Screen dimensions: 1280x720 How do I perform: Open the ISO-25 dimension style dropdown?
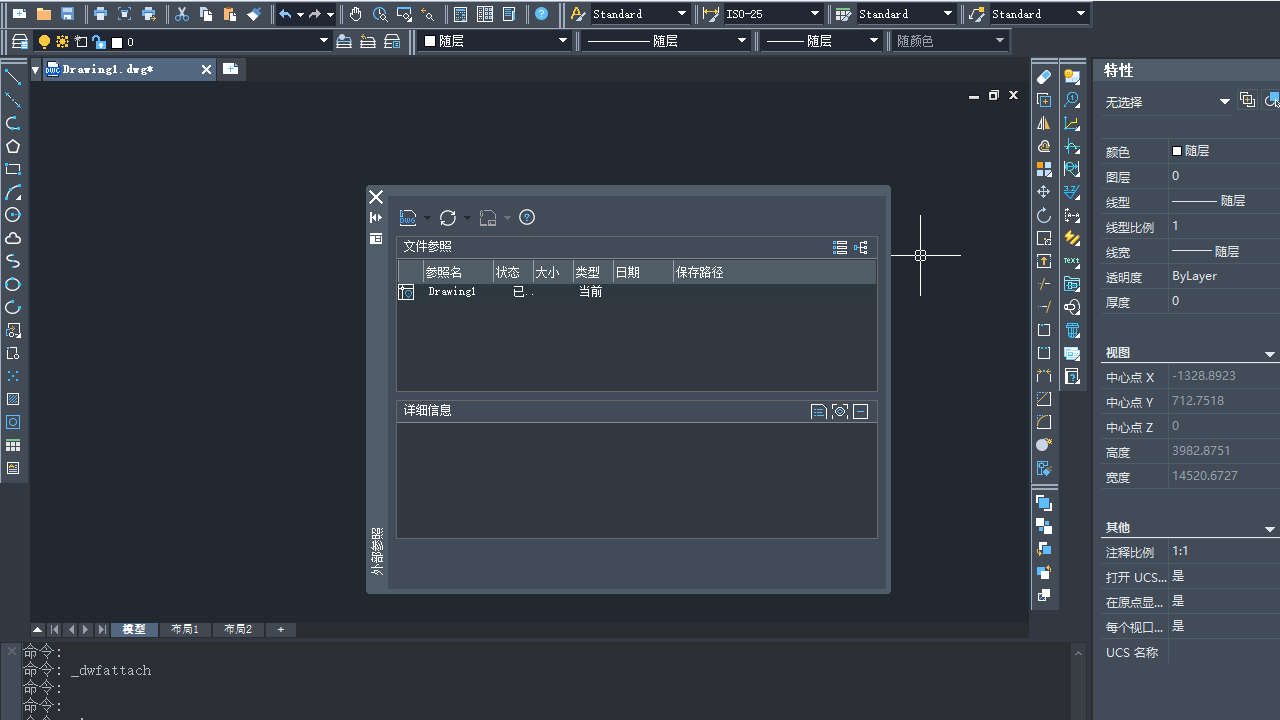[x=815, y=14]
